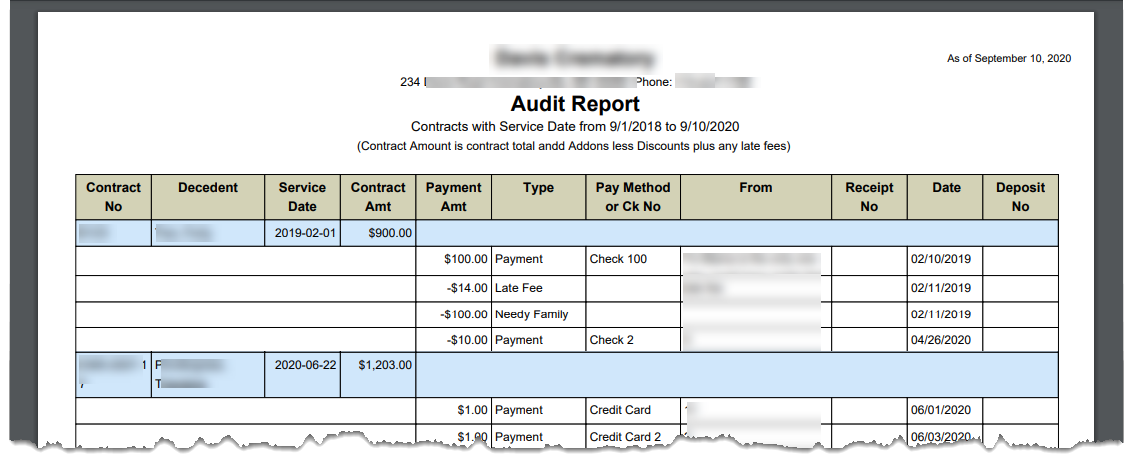Click the Contract Amount explanation note
This screenshot has width=1135, height=473.
point(575,146)
